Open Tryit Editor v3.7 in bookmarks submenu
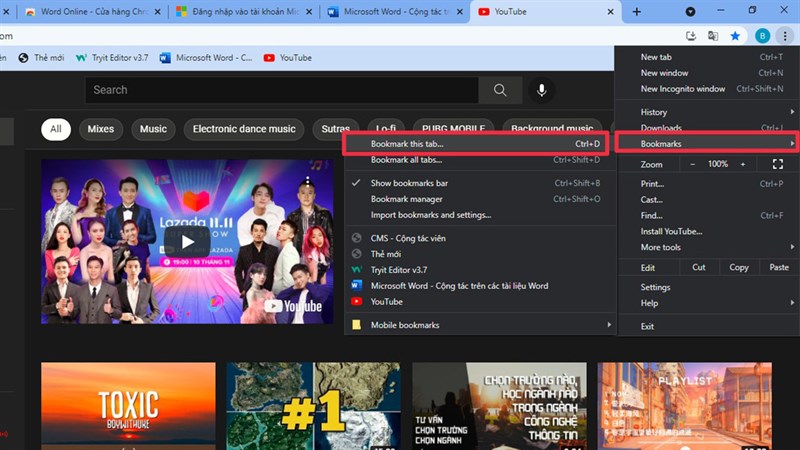The width and height of the screenshot is (800, 450). pos(480,270)
